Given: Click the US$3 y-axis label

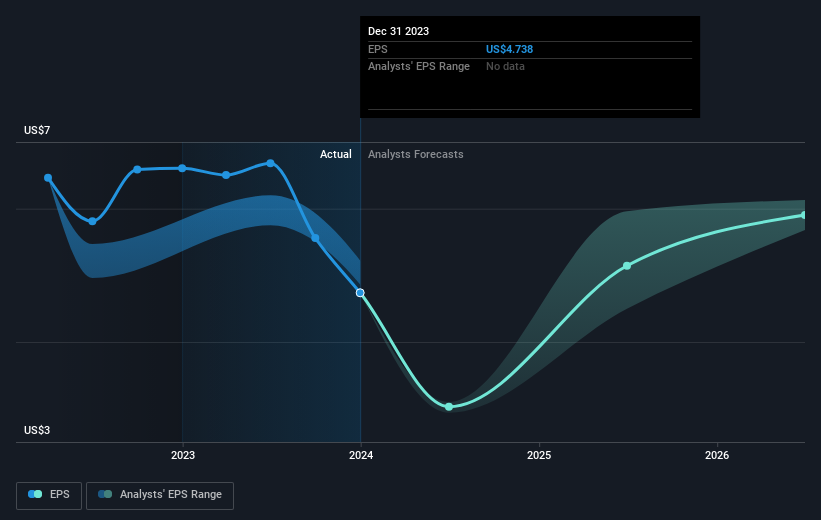Looking at the screenshot, I should click(x=37, y=430).
